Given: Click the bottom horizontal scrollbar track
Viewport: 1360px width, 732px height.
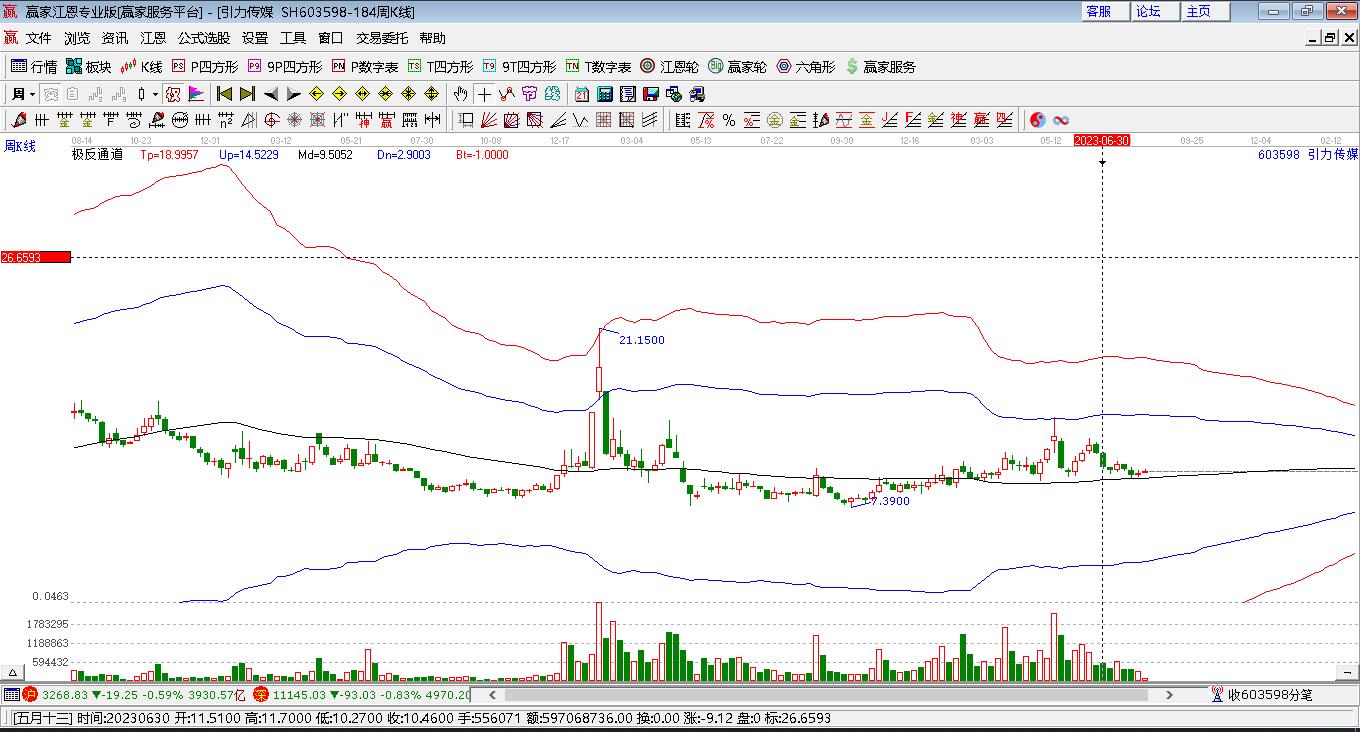Looking at the screenshot, I should (820, 694).
